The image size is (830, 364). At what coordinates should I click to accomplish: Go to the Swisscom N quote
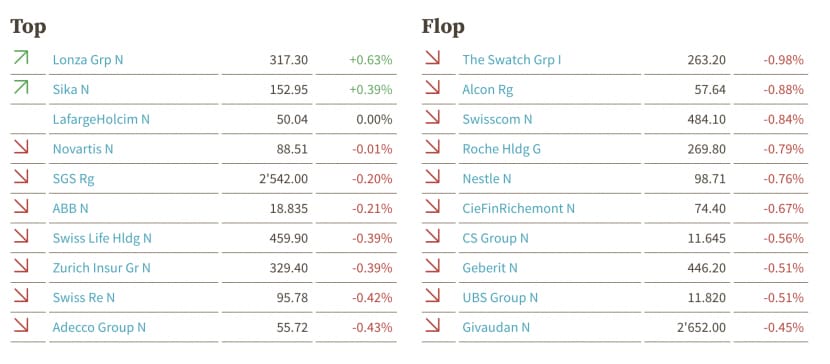[x=497, y=120]
